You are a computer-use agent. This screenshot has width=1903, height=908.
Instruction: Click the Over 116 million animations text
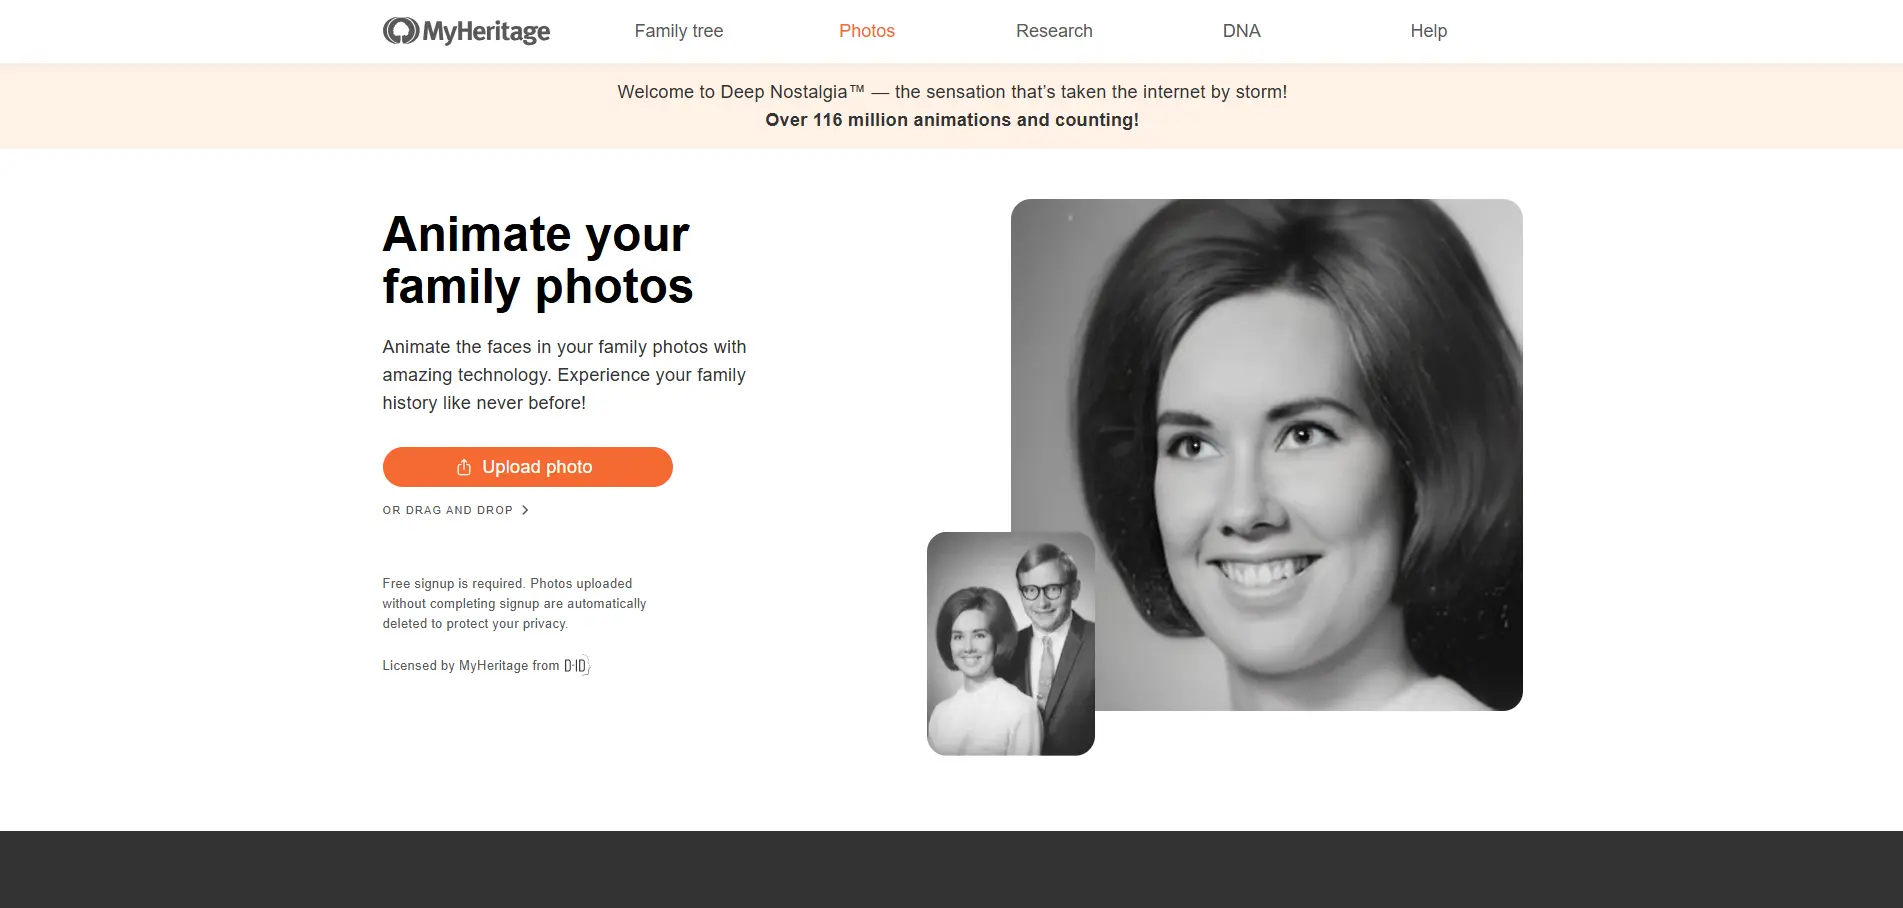951,120
